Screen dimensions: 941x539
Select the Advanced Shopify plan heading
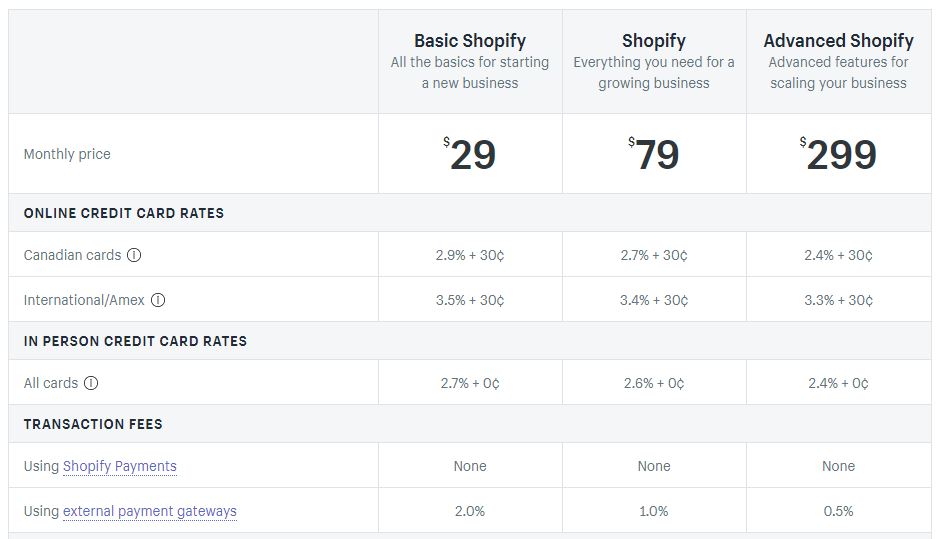click(x=838, y=41)
